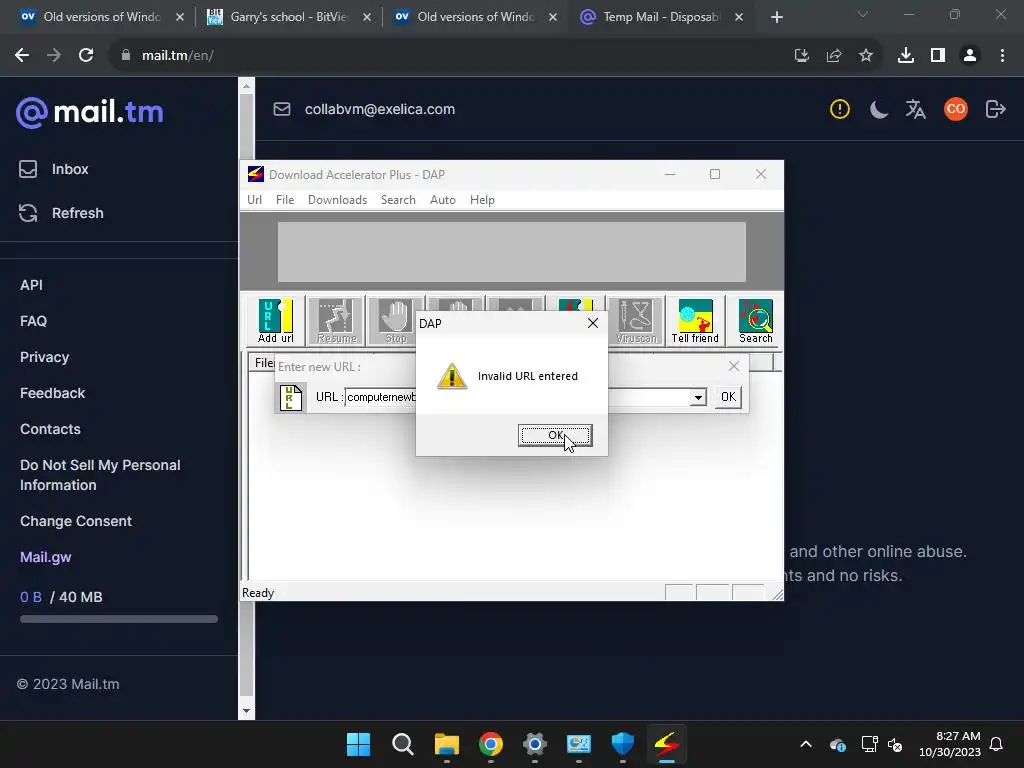Click the Viruscan toolbar icon
Screen dimensions: 1024x768
tap(636, 321)
